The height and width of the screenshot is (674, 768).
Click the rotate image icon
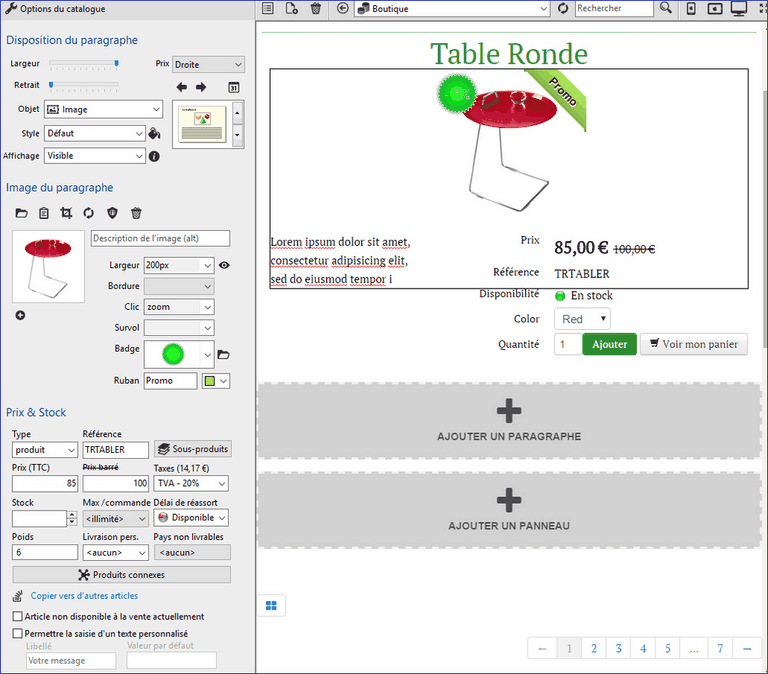click(x=89, y=213)
